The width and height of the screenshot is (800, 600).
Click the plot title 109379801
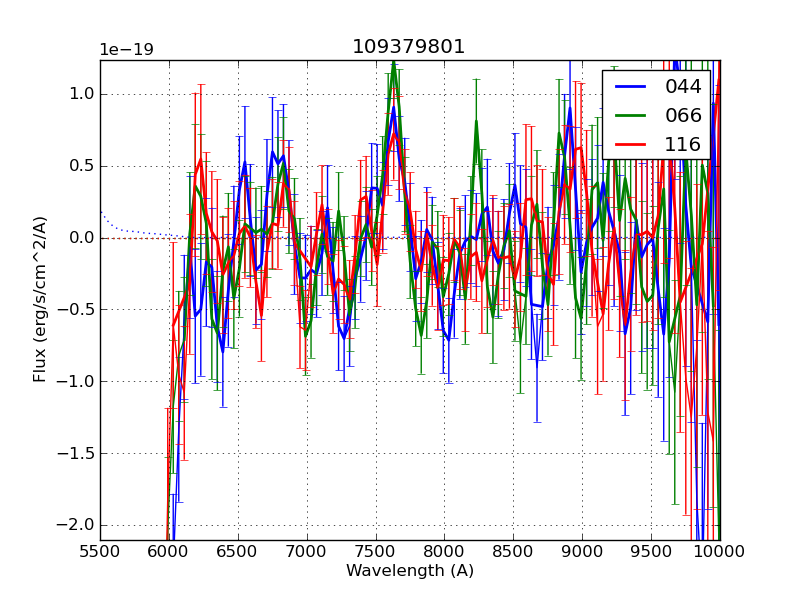(x=409, y=47)
